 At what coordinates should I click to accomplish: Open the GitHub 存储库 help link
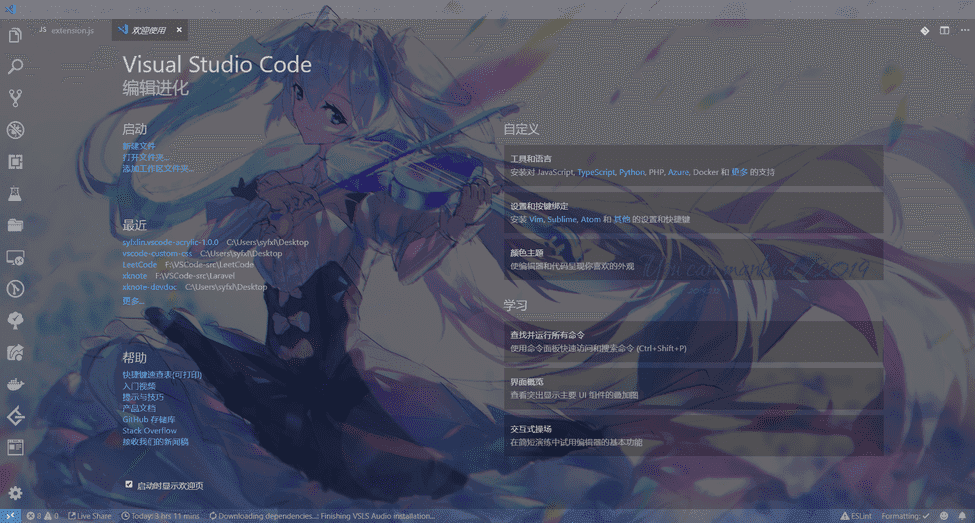149,419
